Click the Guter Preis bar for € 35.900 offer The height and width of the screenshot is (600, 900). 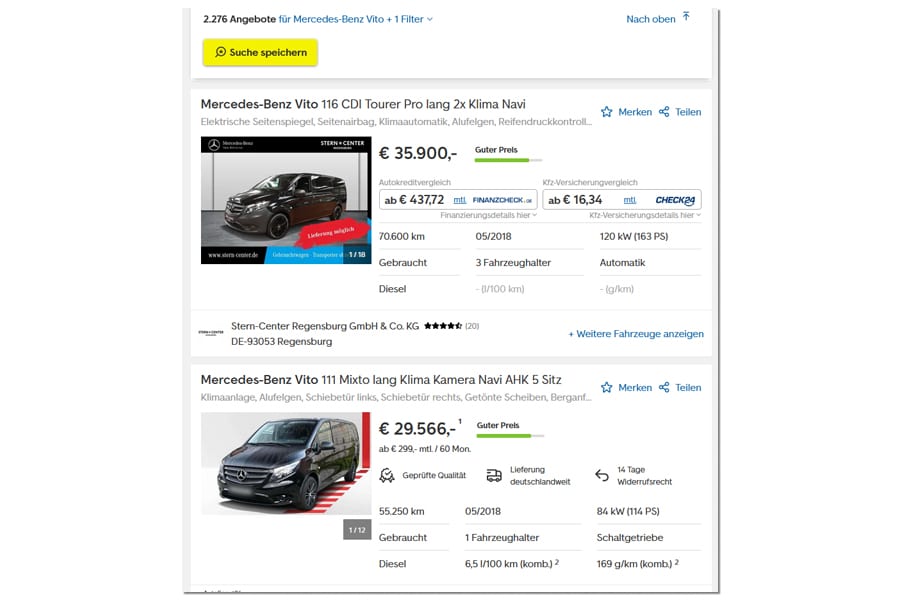click(x=508, y=160)
